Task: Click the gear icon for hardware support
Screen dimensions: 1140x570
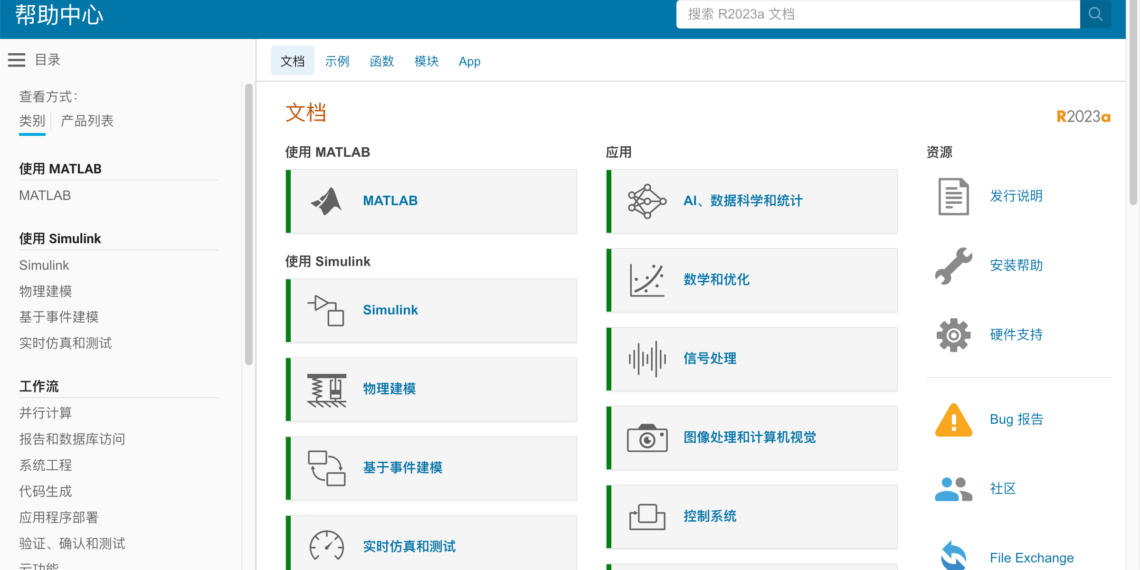Action: click(953, 335)
